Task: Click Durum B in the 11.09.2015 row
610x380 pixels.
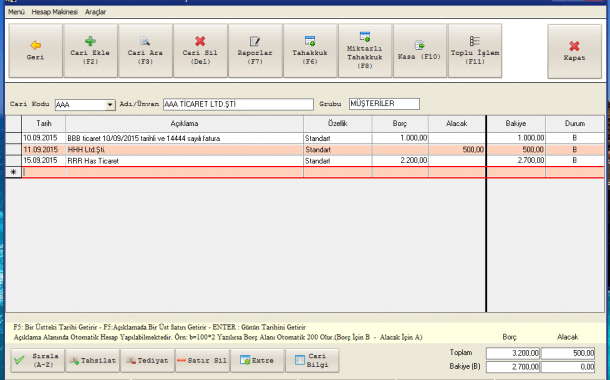Action: tap(575, 150)
